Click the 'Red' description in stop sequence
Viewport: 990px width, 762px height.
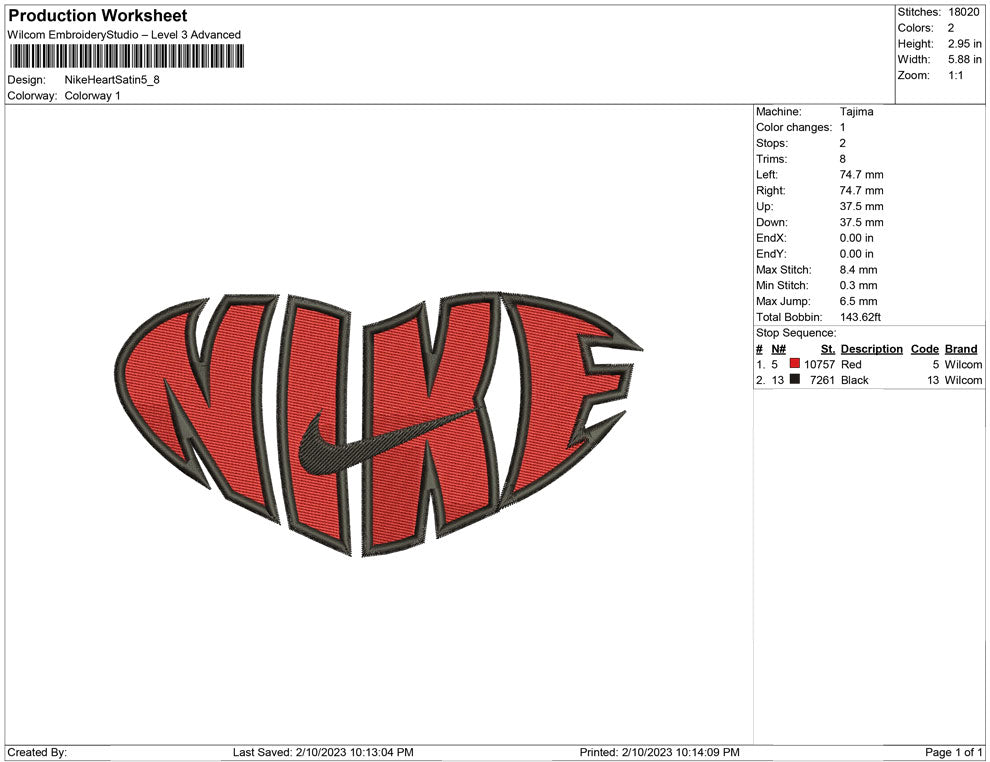[851, 364]
